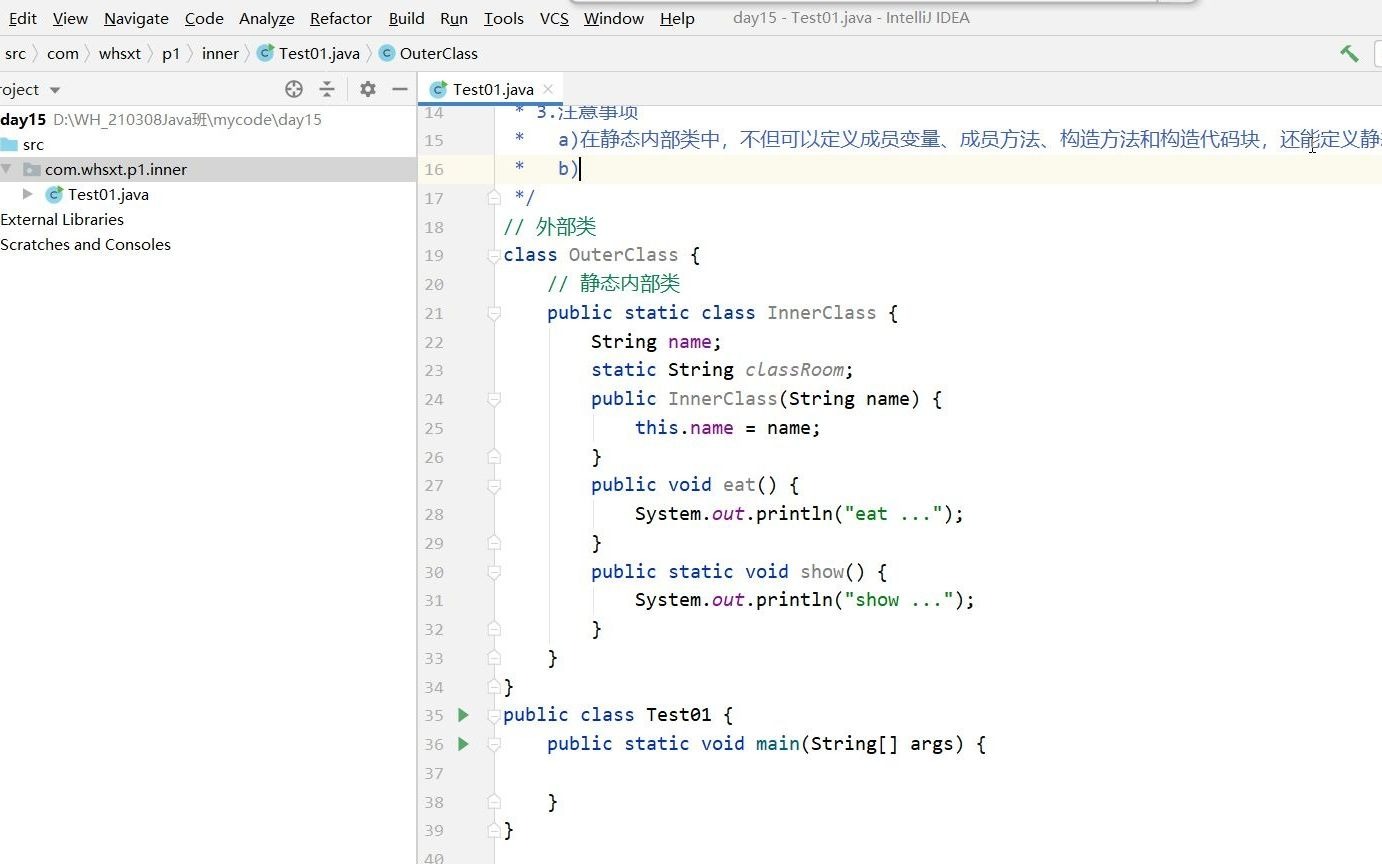The image size is (1382, 864).
Task: Click the classRoom field name
Action: coord(796,370)
